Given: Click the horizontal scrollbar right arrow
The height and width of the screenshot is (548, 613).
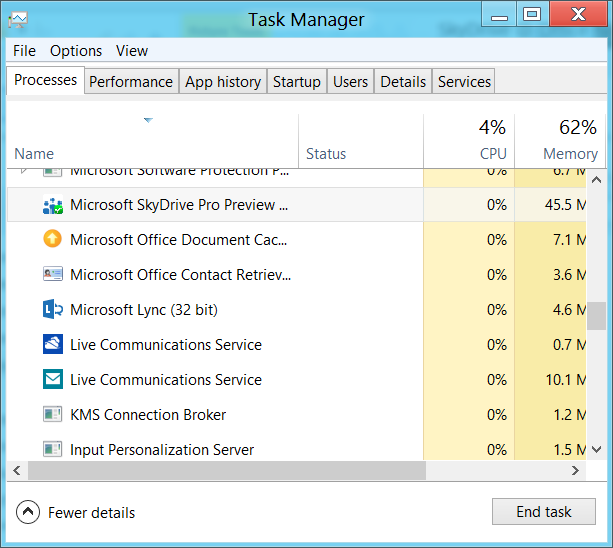Looking at the screenshot, I should (575, 470).
